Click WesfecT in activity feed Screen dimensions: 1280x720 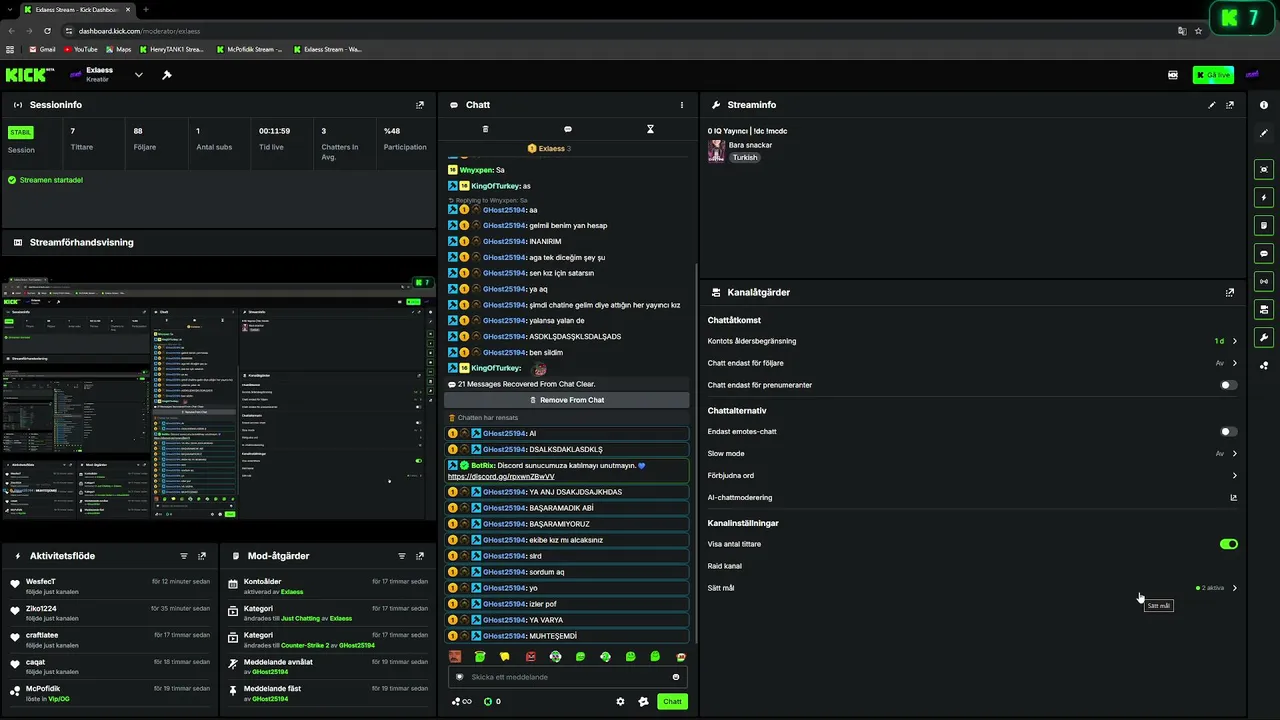pyautogui.click(x=41, y=581)
